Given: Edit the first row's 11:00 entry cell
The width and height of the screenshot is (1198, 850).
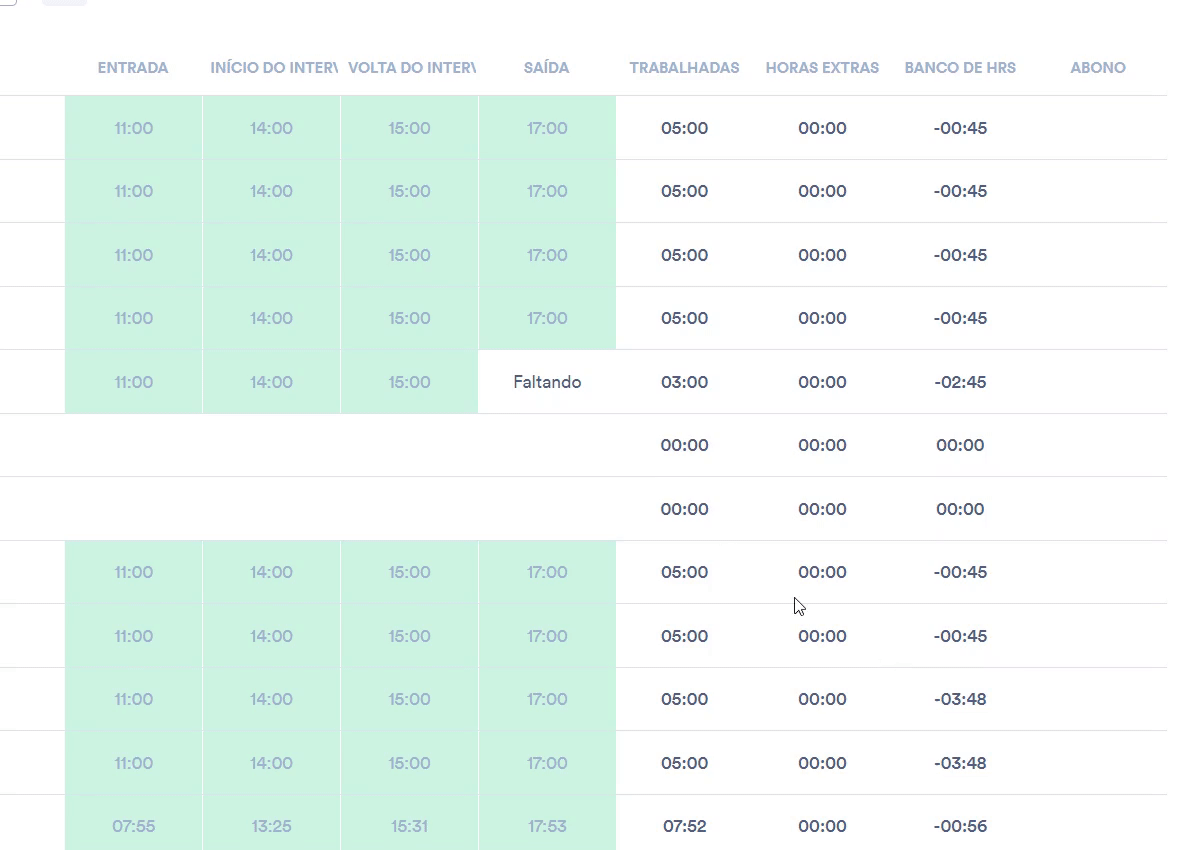Looking at the screenshot, I should pos(133,128).
